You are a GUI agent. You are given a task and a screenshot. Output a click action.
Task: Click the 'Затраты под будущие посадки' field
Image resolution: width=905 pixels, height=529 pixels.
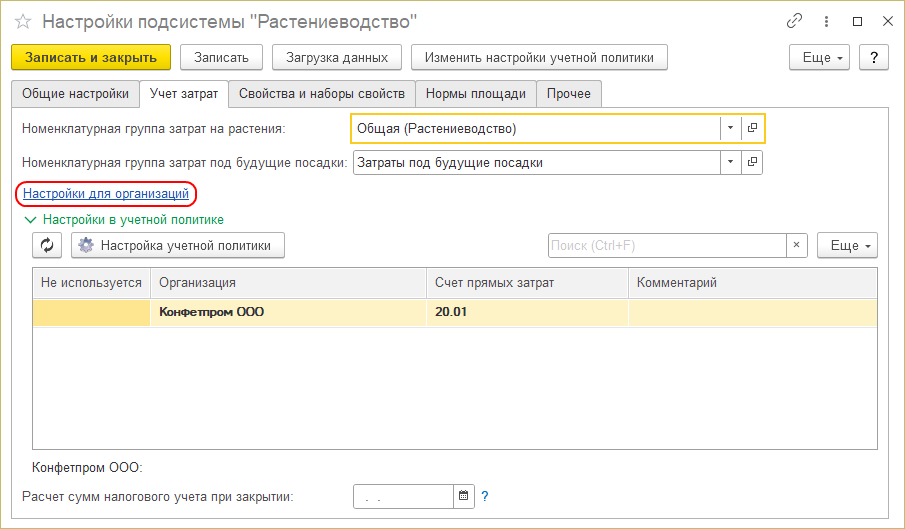pos(537,163)
